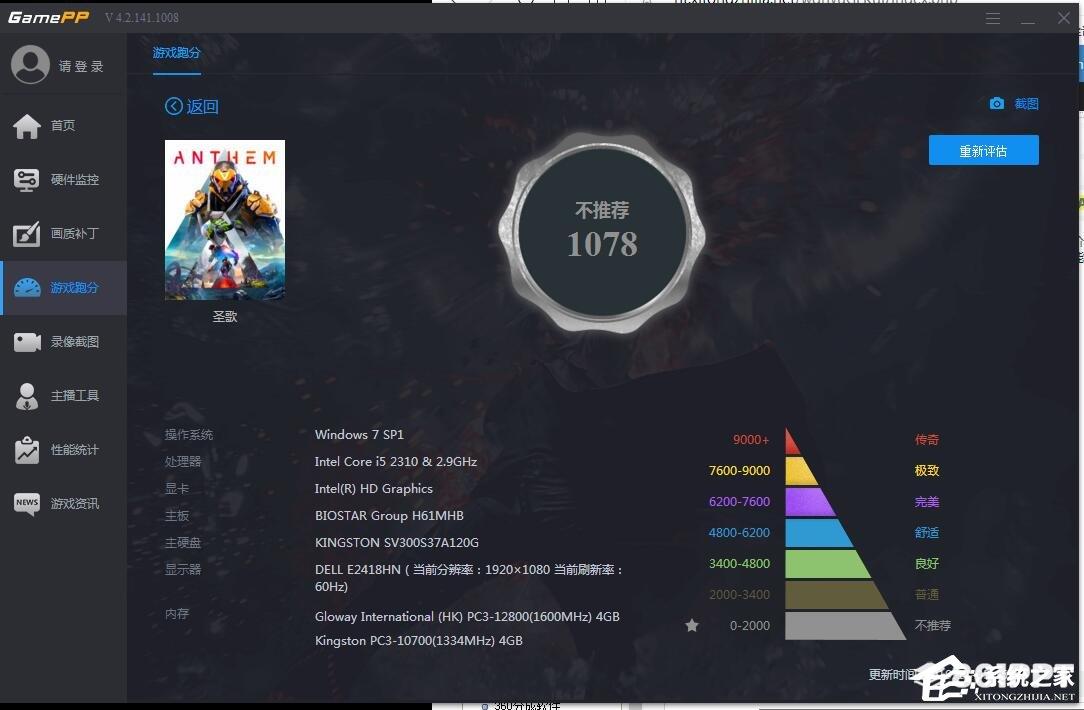Open the 游戏资讯 news icon

click(x=27, y=504)
